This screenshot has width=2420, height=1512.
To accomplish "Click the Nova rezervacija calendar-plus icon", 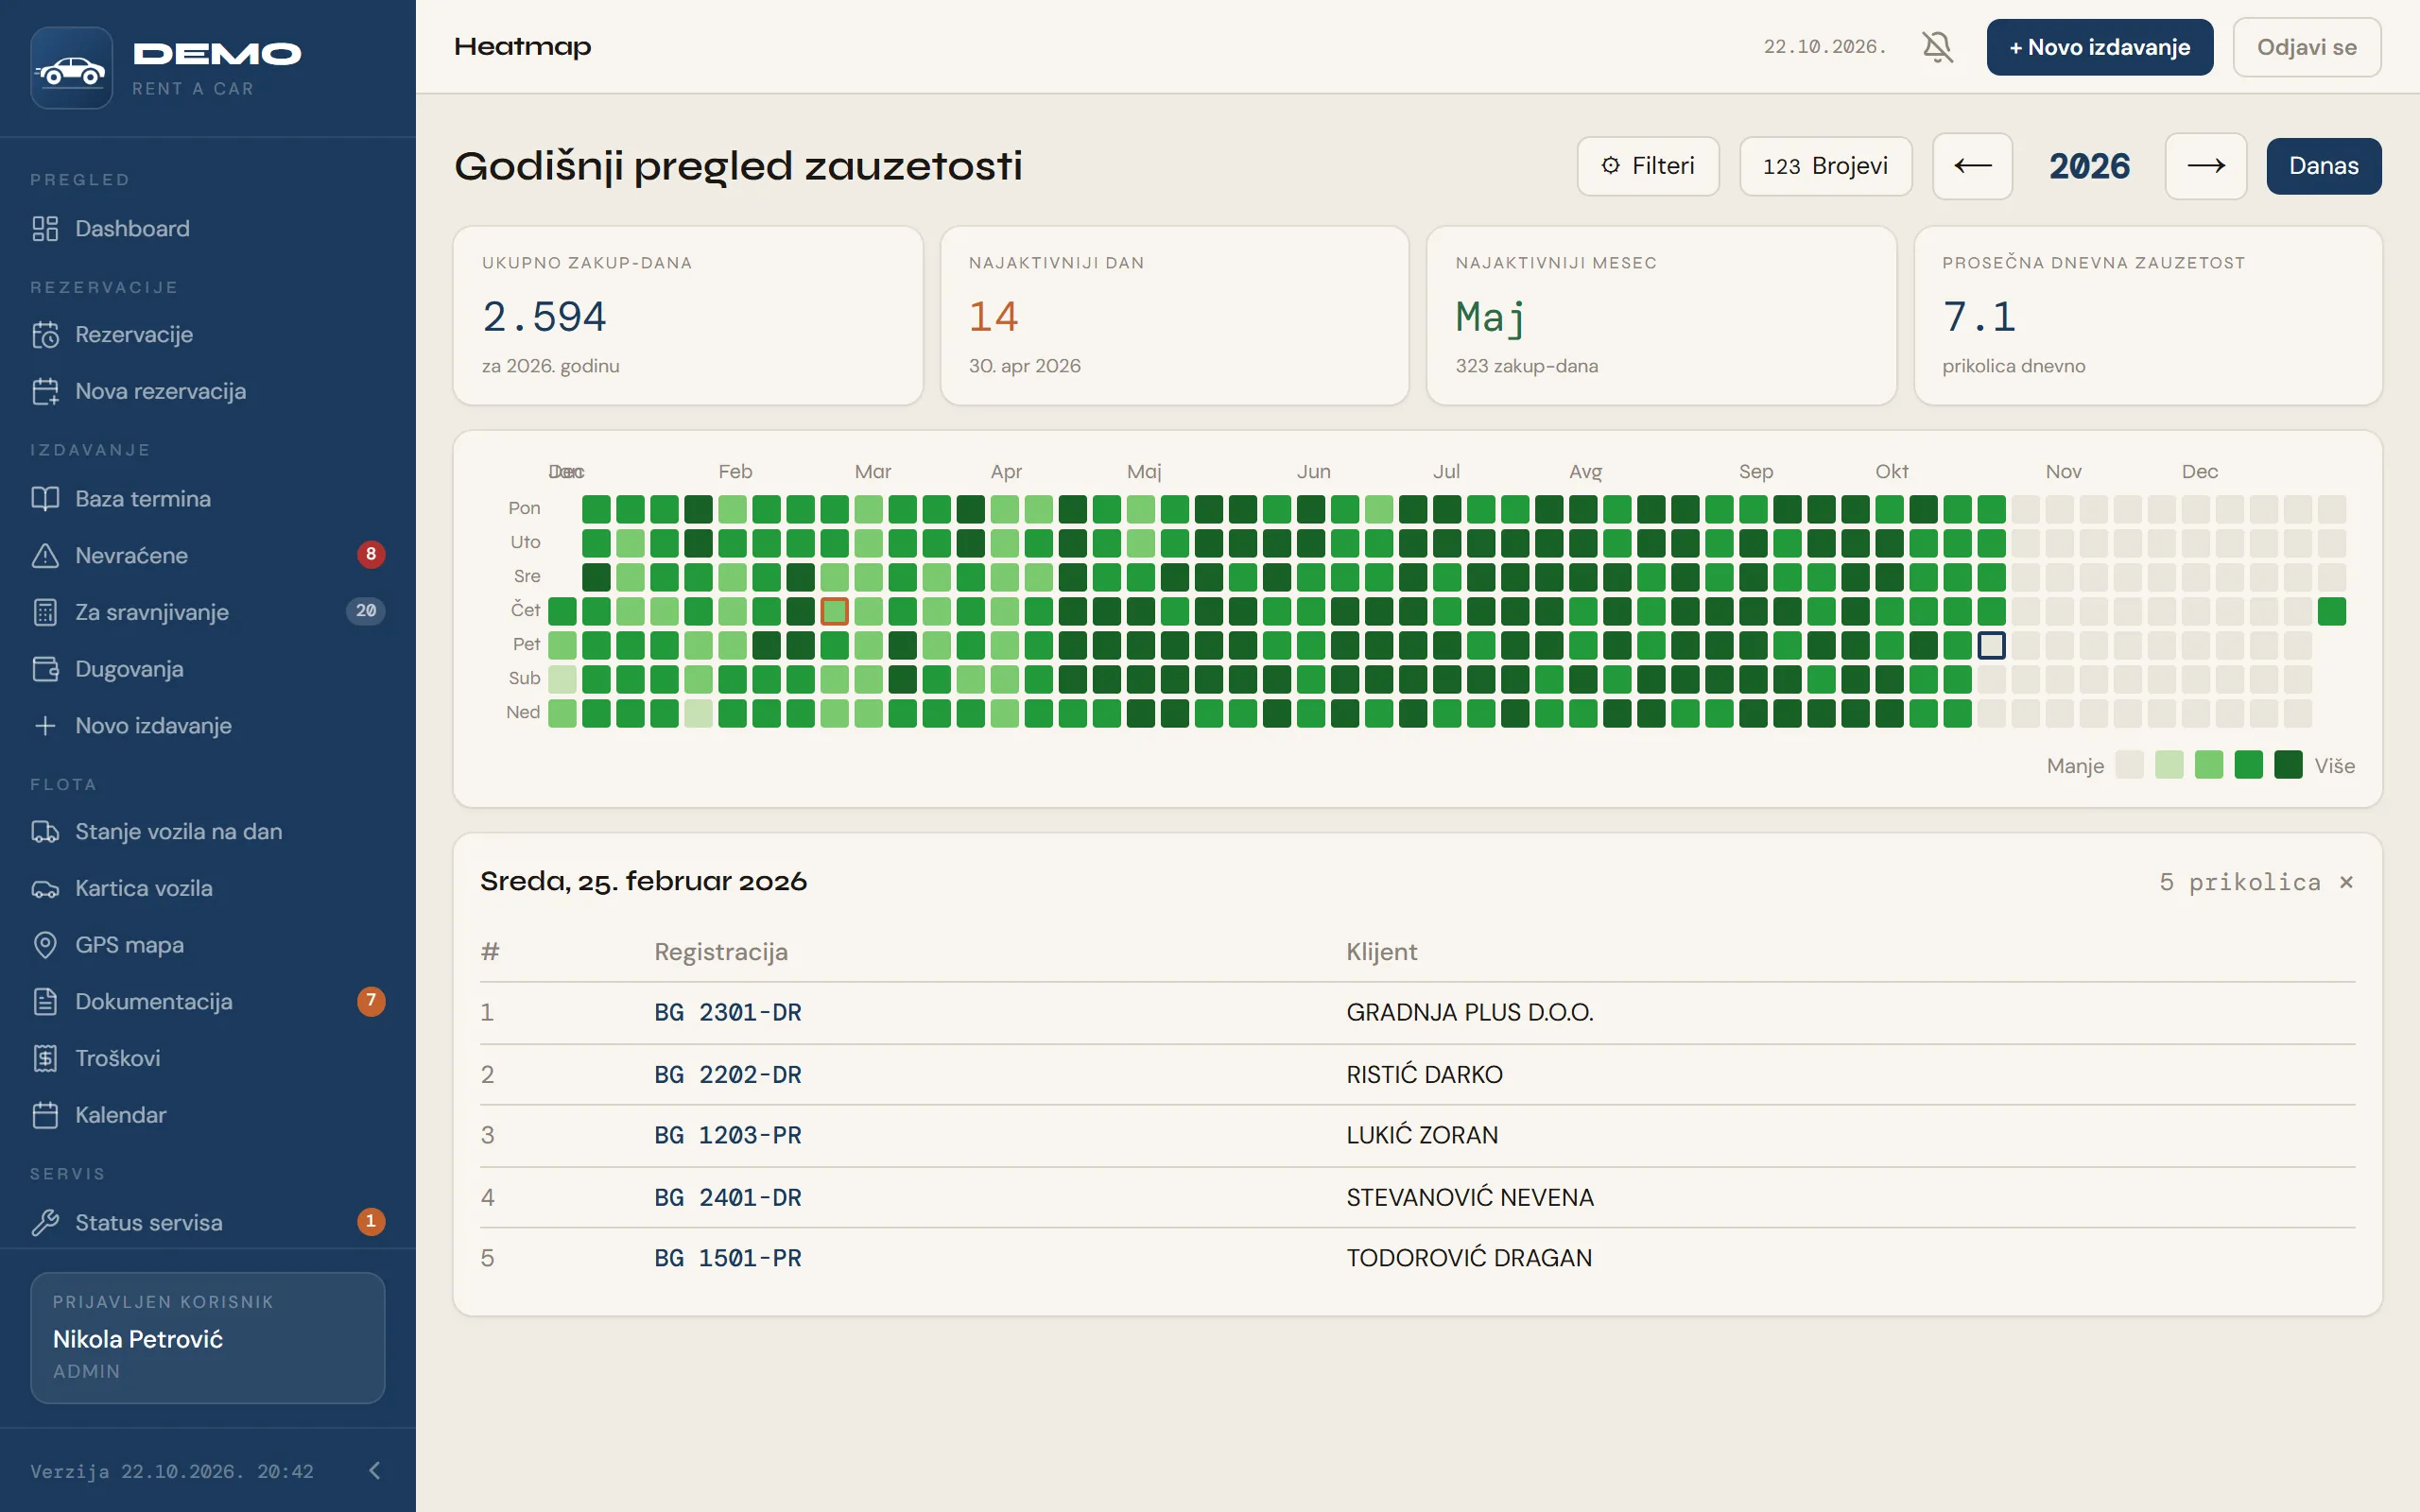I will pos(45,392).
